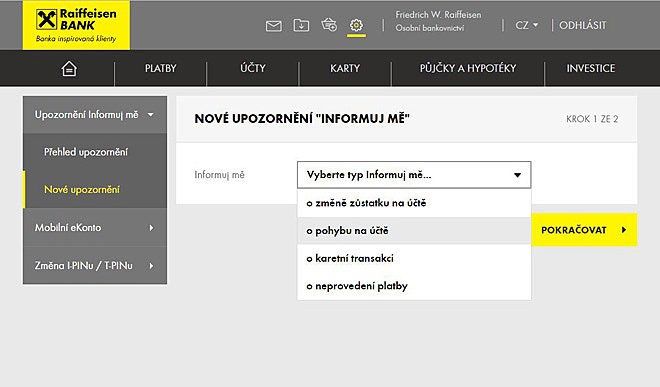This screenshot has height=387, width=660.
Task: Click the download folder icon in header
Action: click(x=301, y=26)
